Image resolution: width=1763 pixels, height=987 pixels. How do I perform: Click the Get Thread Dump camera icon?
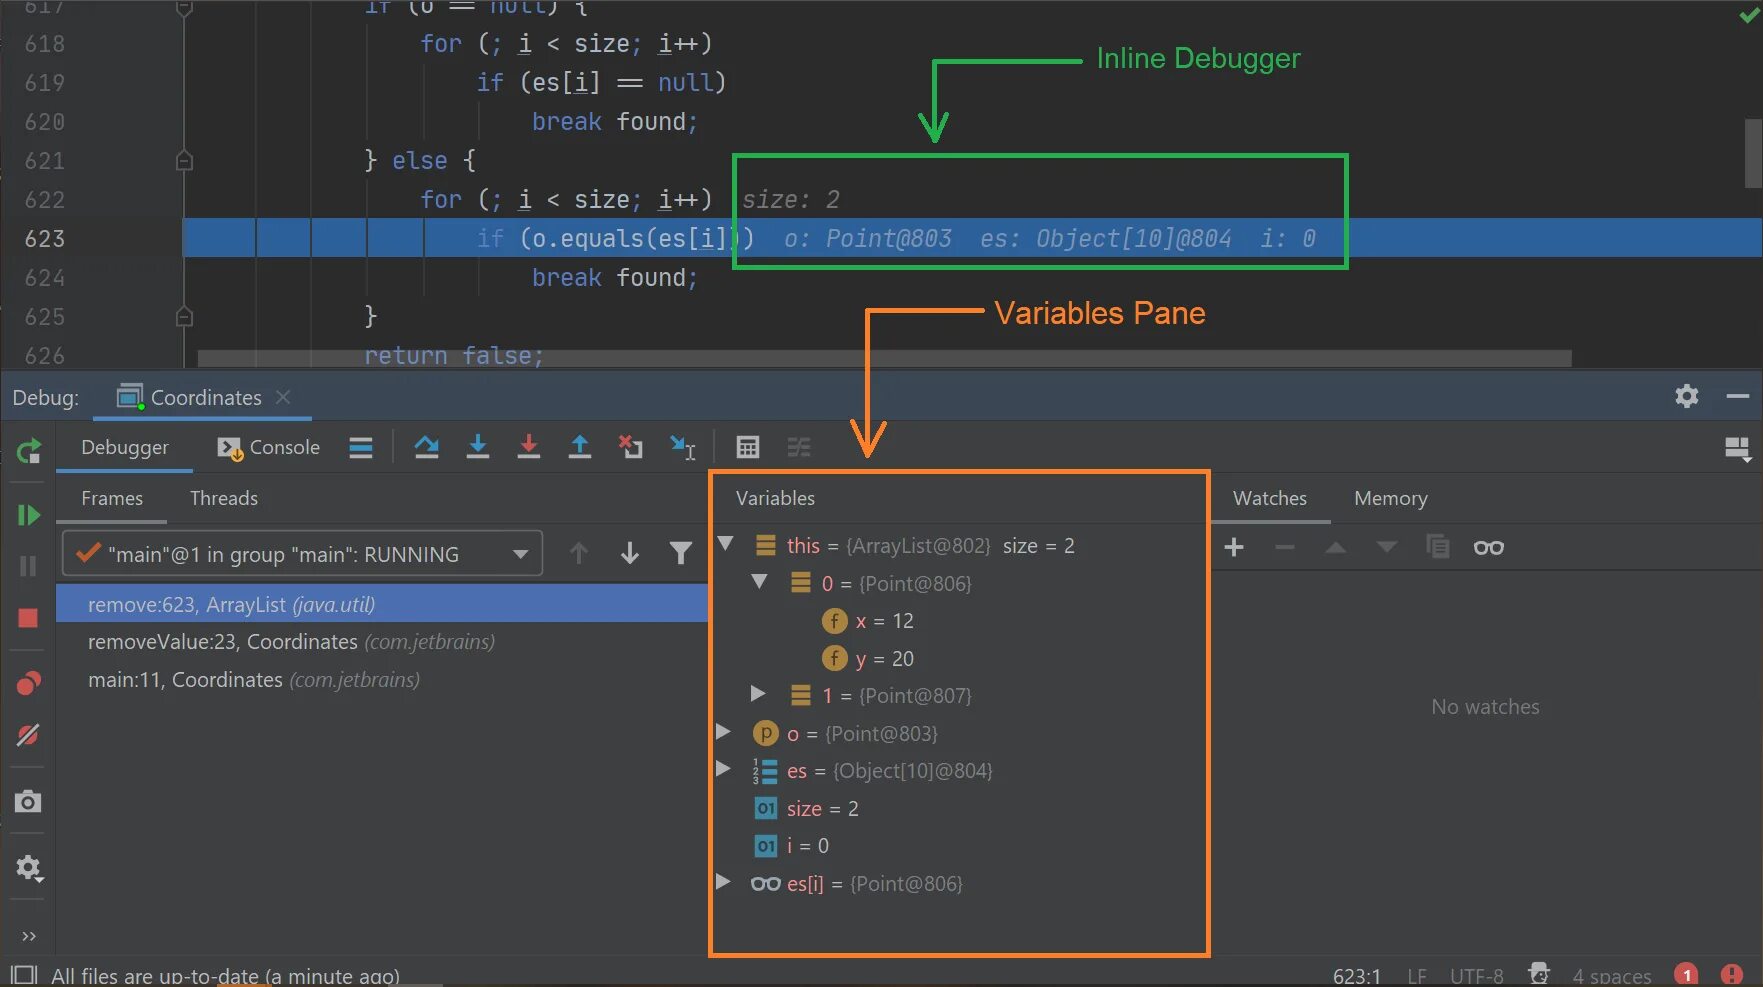pyautogui.click(x=27, y=800)
